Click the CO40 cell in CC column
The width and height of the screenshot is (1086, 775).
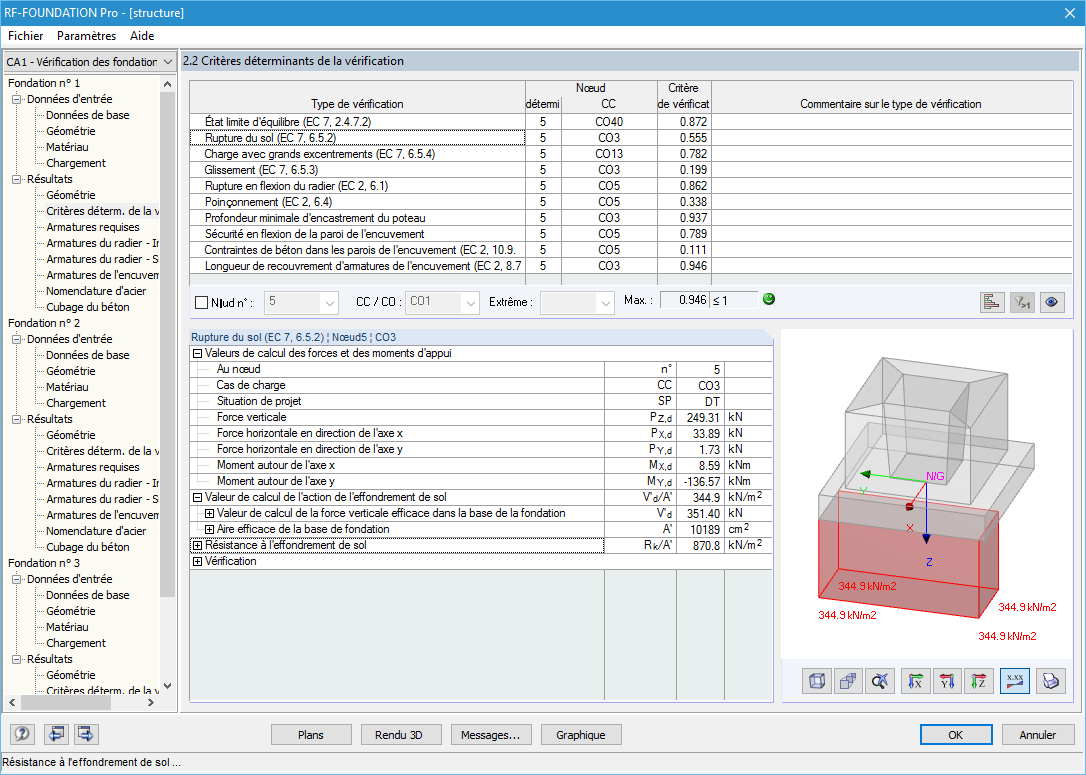point(609,122)
